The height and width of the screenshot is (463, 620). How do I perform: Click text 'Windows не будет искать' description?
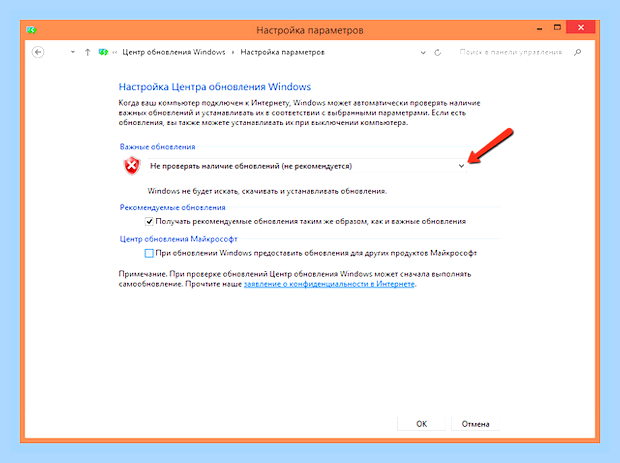click(267, 191)
